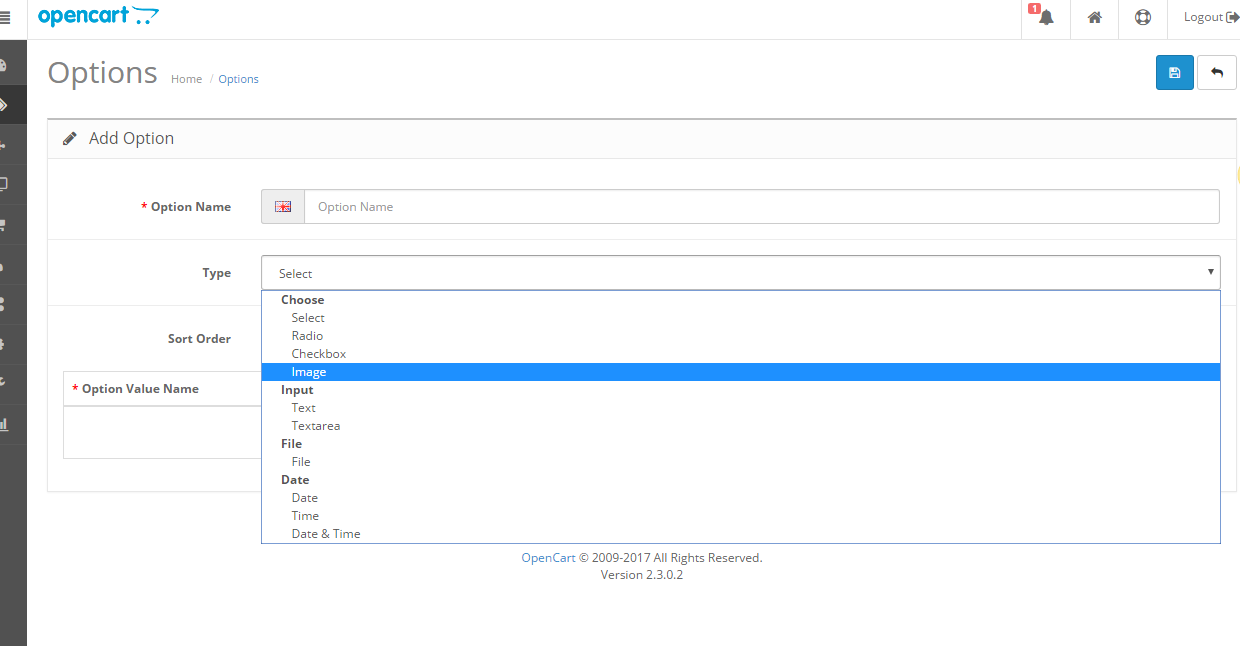Click the Version 2.3.0.2 footer text
The height and width of the screenshot is (646, 1240).
pos(642,575)
